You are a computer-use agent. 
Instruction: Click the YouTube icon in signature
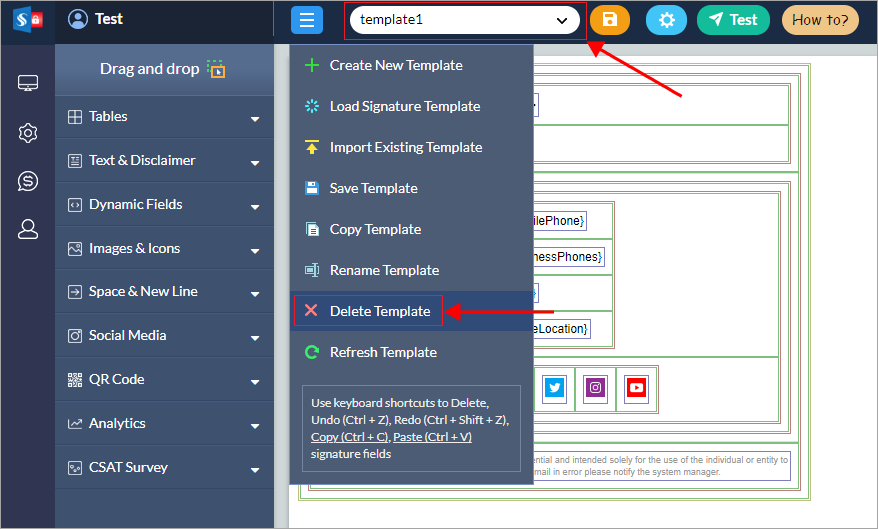(636, 387)
